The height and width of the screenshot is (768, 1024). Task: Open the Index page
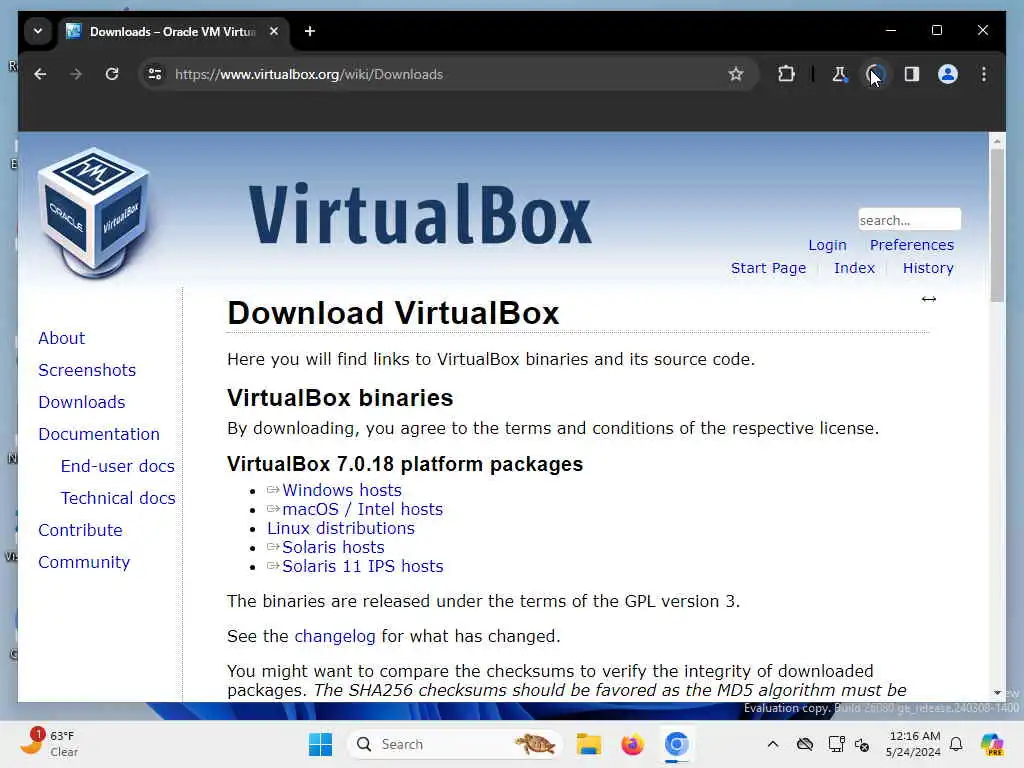pyautogui.click(x=854, y=268)
